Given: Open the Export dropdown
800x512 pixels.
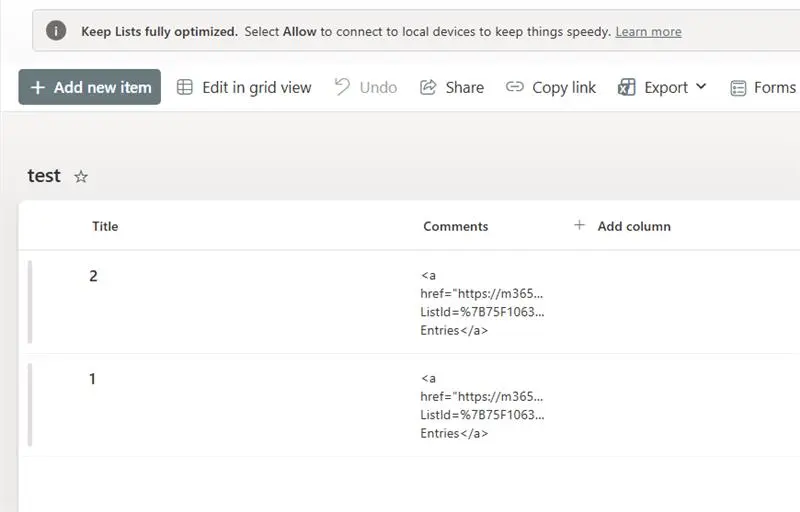Looking at the screenshot, I should [662, 88].
